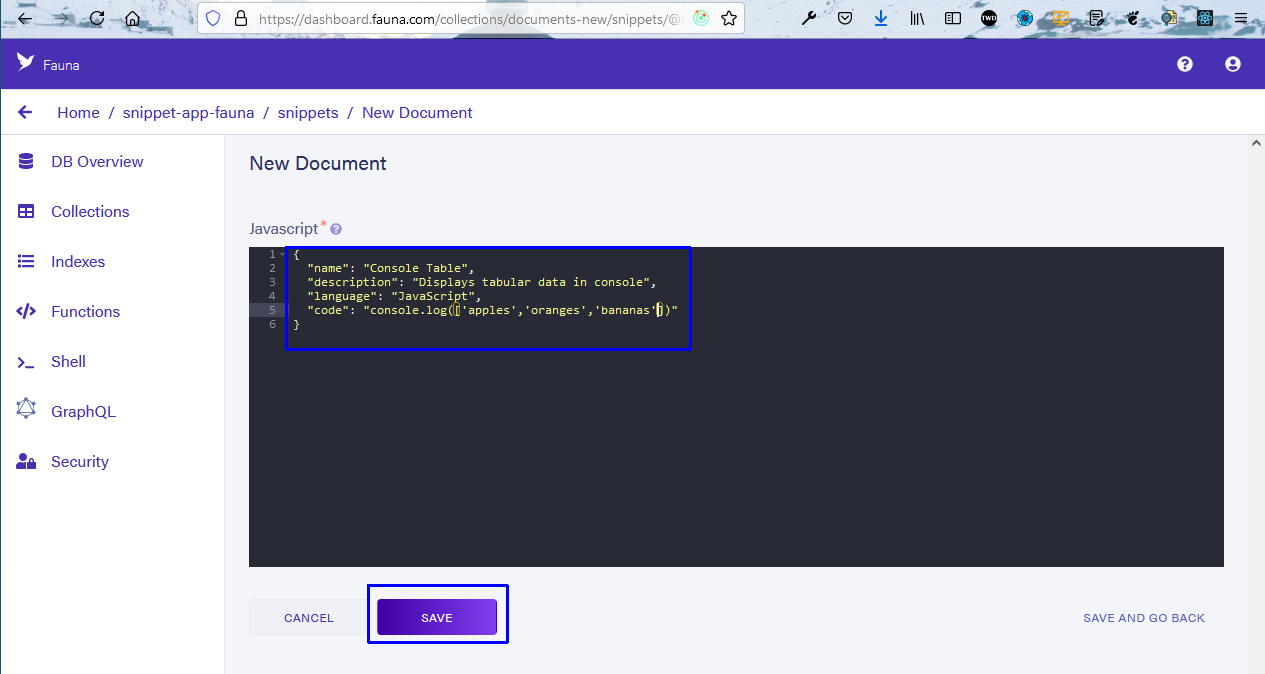This screenshot has height=674, width=1265.
Task: Open the TWD extension
Action: pos(989,18)
